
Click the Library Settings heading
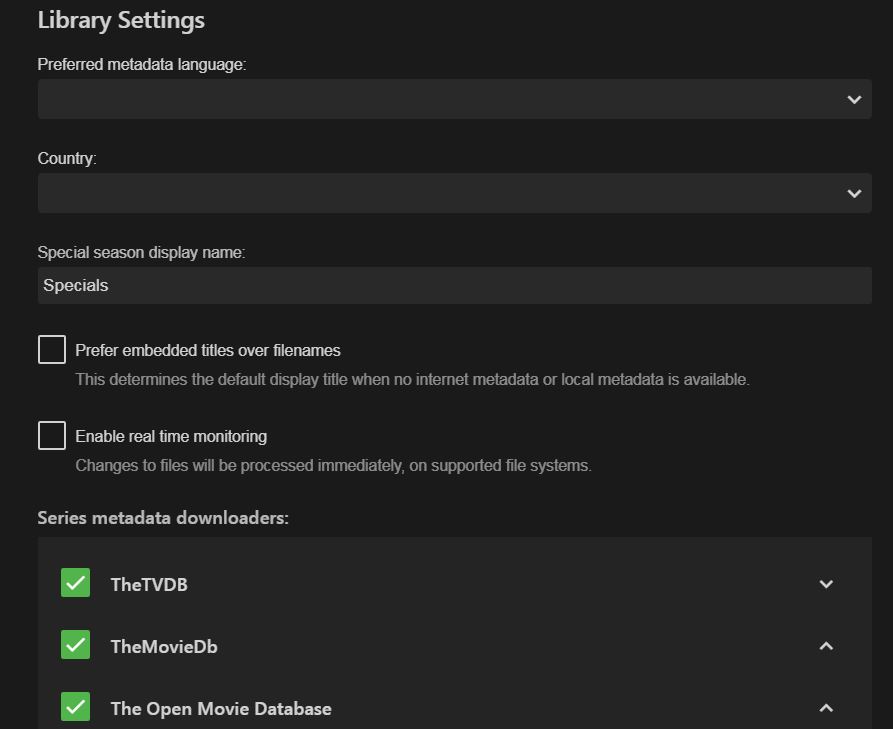121,20
